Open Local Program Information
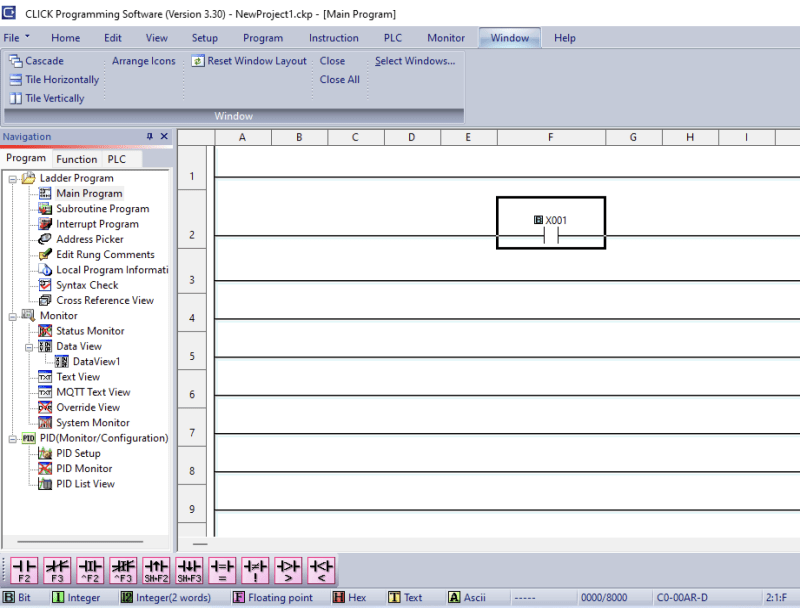 pyautogui.click(x=112, y=270)
